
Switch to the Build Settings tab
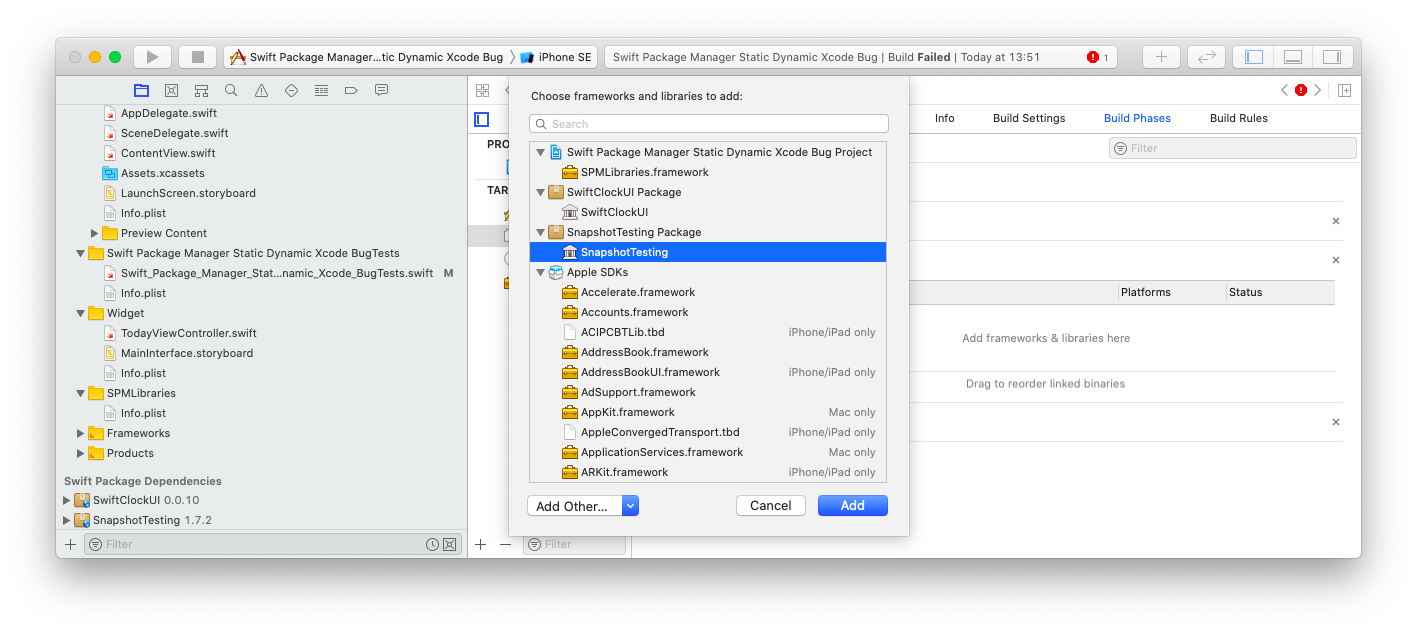(x=1029, y=118)
